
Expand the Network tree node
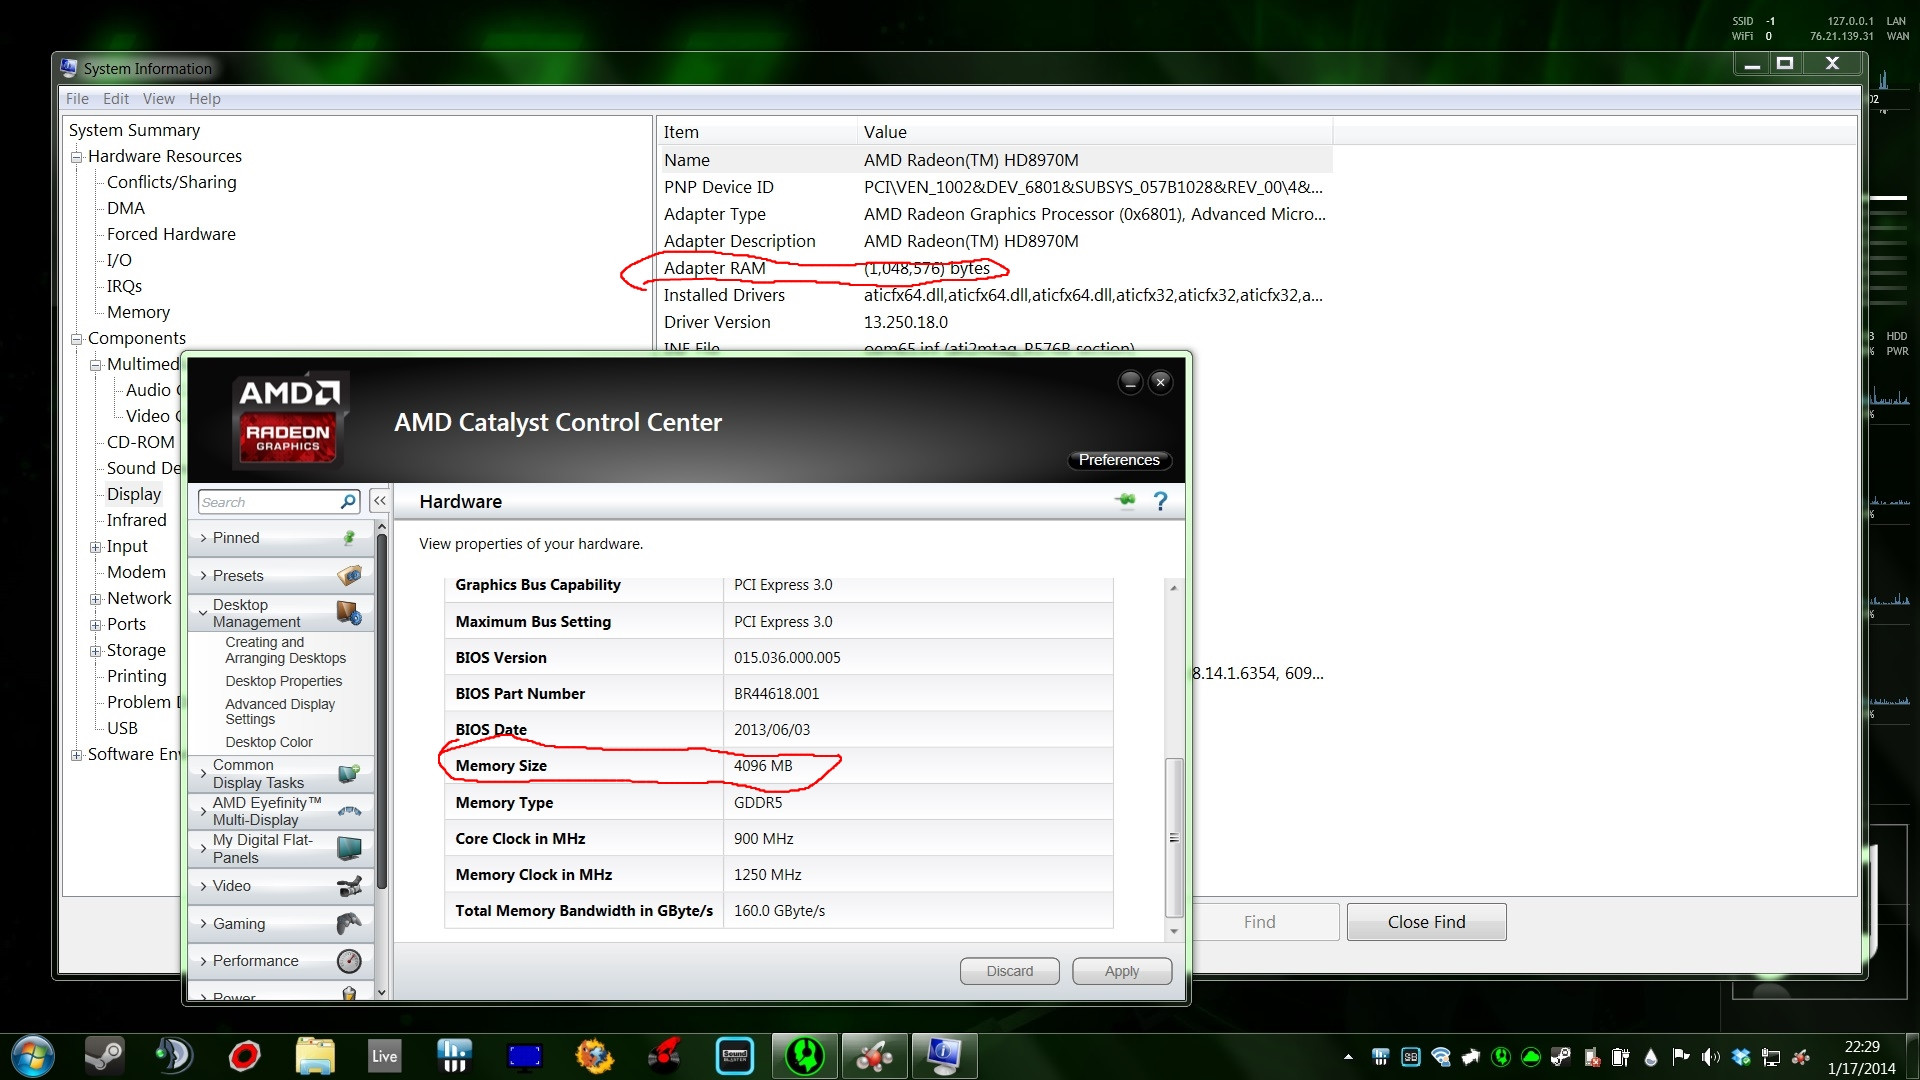pyautogui.click(x=95, y=599)
